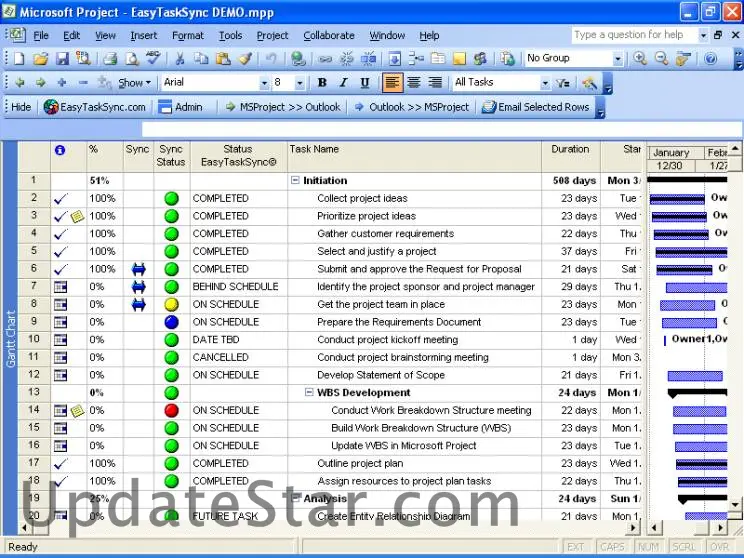The image size is (744, 558).
Task: Zoom out on the timescale
Action: click(x=661, y=59)
